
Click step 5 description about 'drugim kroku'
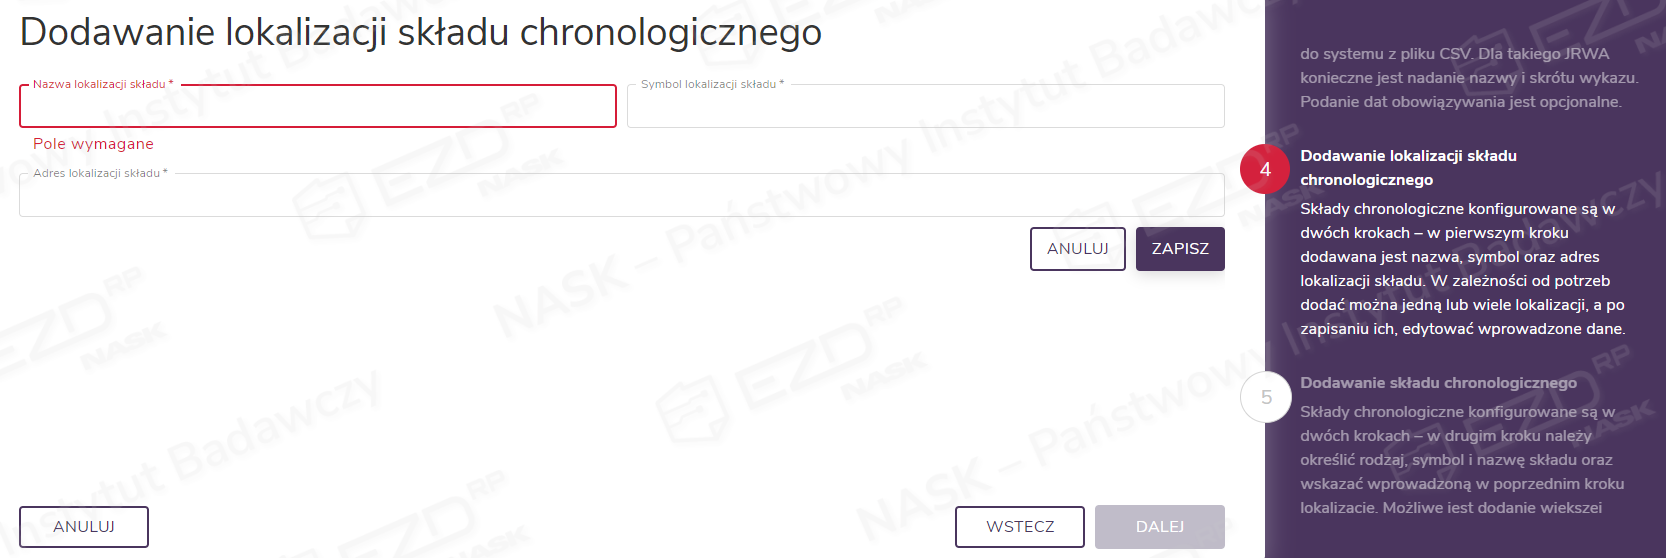click(1461, 460)
